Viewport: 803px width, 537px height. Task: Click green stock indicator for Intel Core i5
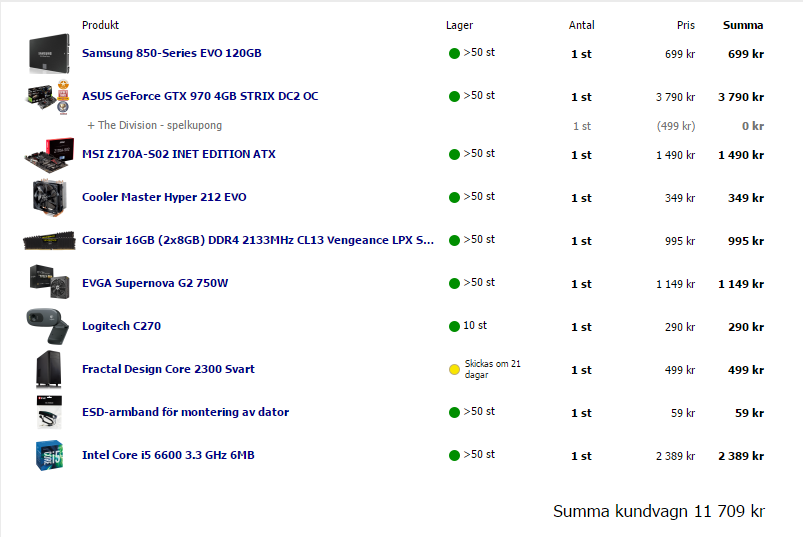pos(454,455)
